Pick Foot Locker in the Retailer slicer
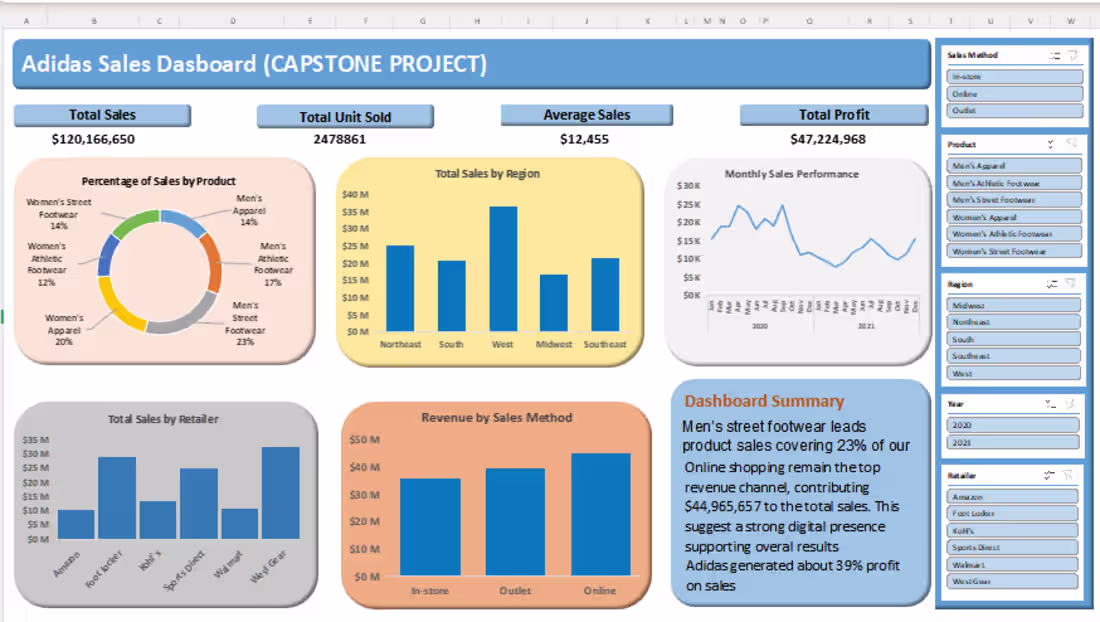 [1012, 513]
